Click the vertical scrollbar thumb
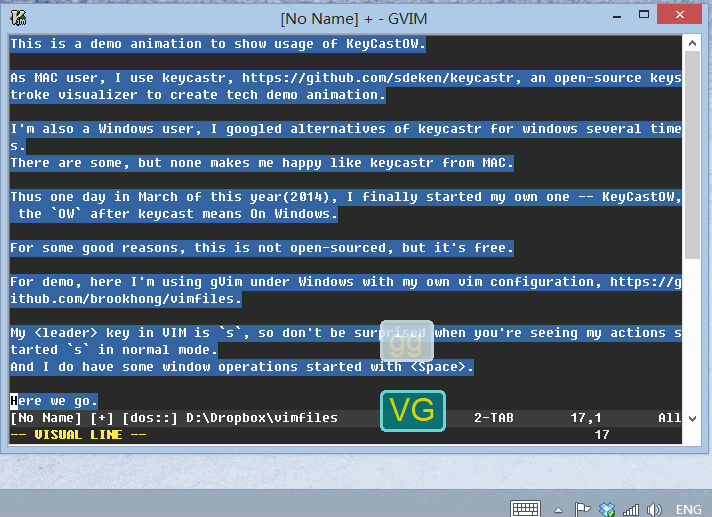The width and height of the screenshot is (712, 517). [692, 154]
